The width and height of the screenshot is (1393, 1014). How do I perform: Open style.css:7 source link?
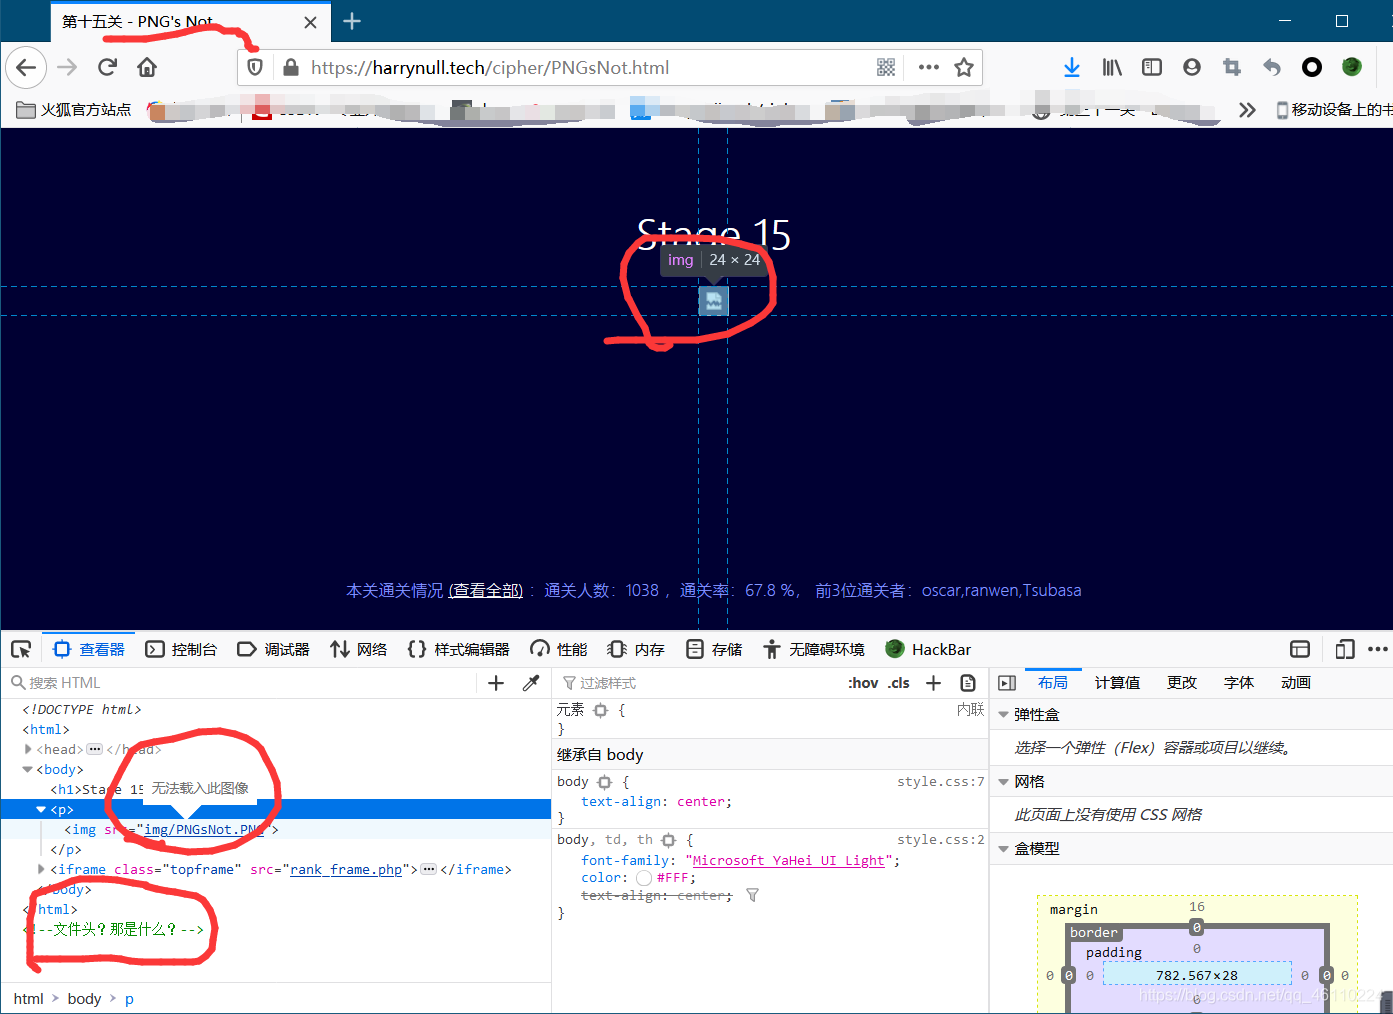940,781
